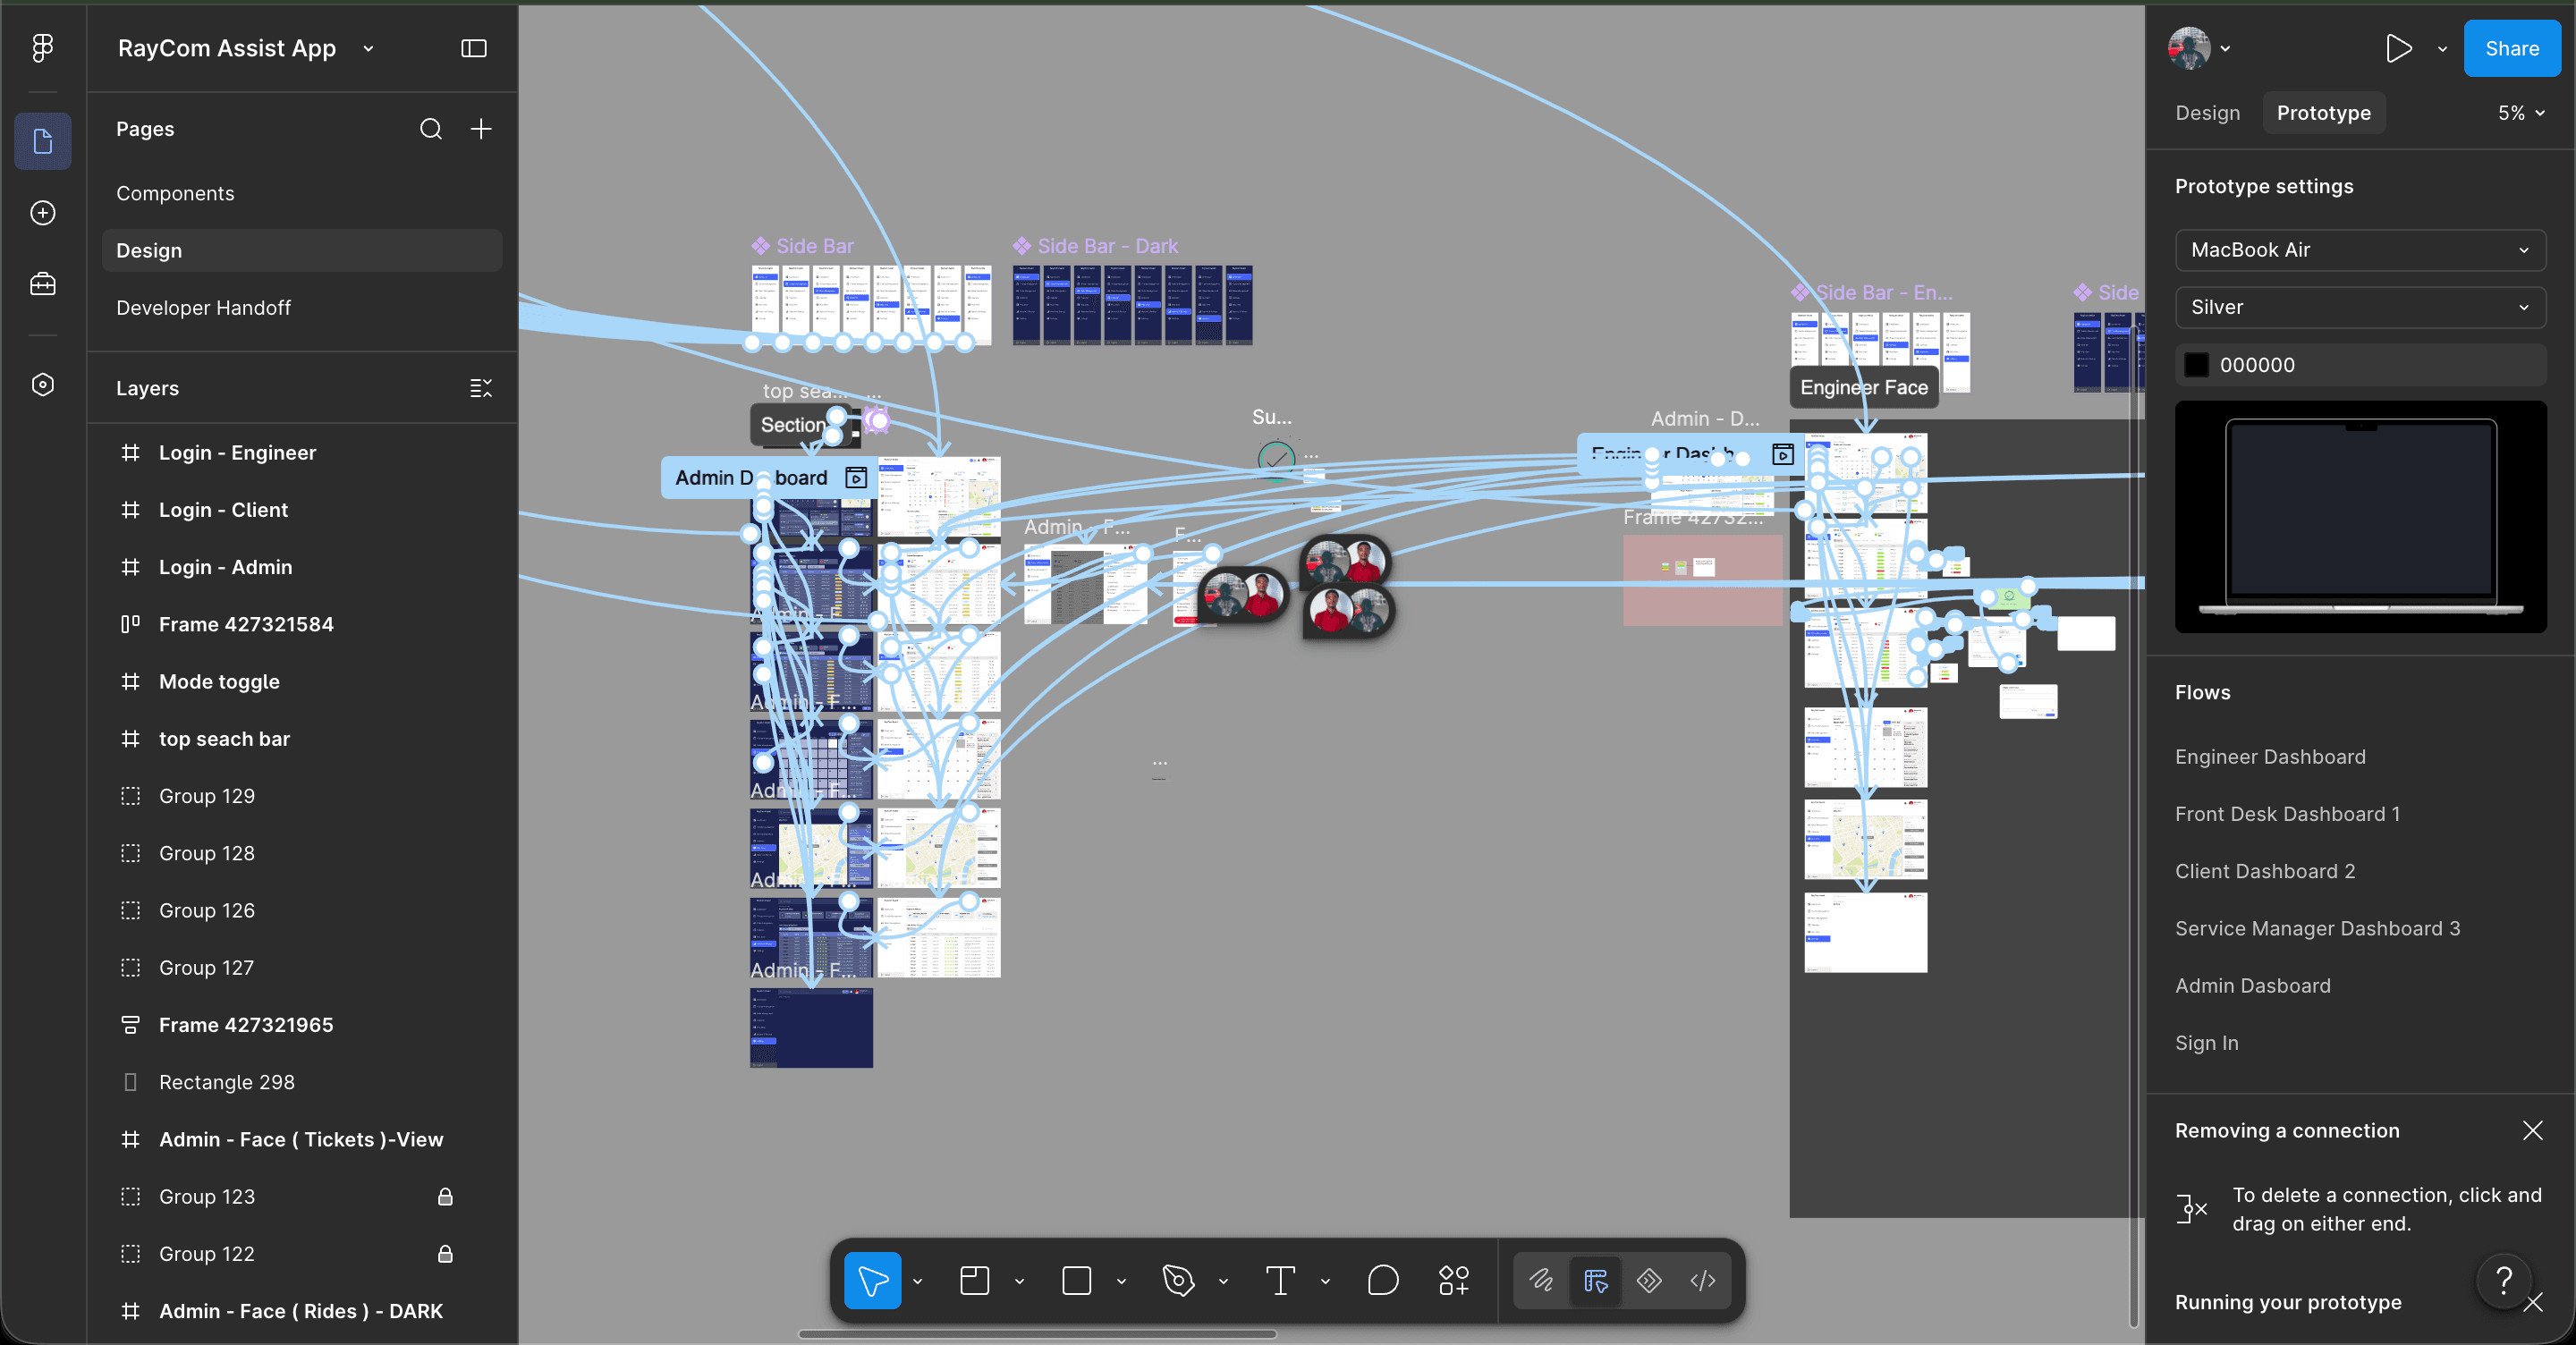
Task: Click the horizontal canvas scrollbar
Action: click(x=1037, y=1334)
